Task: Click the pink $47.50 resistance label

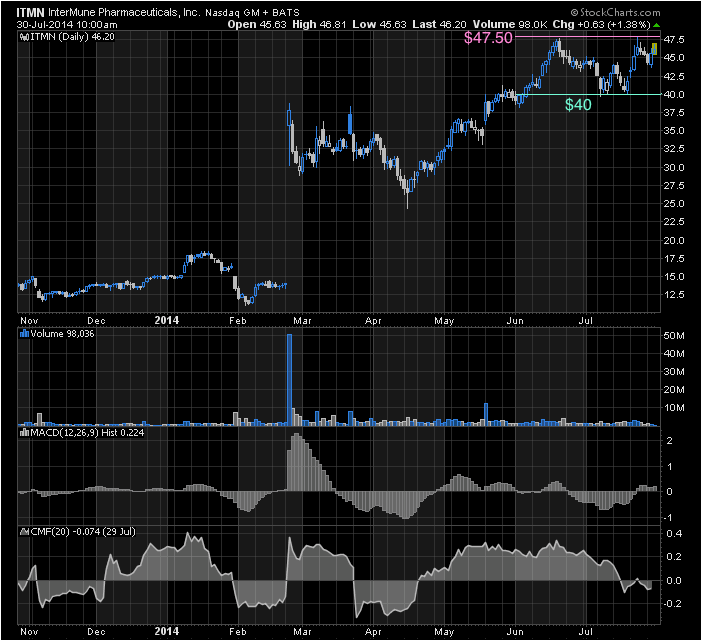Action: [x=488, y=38]
